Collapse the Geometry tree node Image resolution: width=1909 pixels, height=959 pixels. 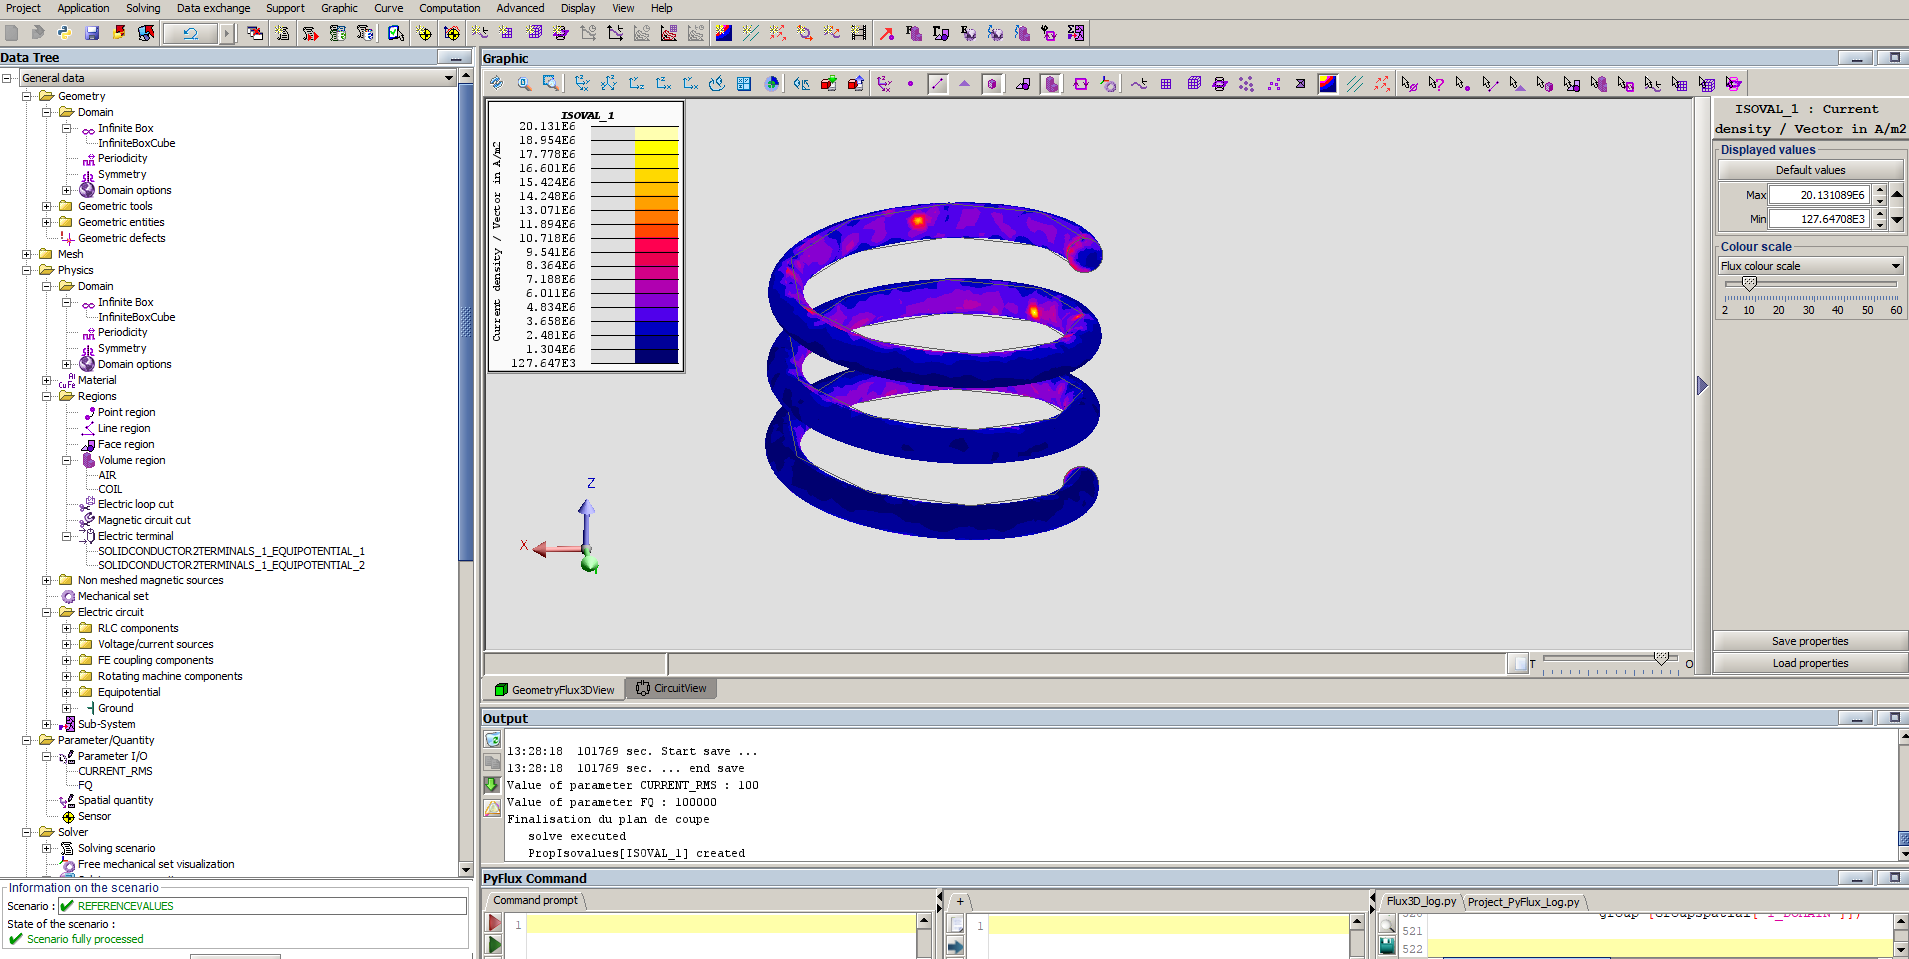tap(27, 96)
